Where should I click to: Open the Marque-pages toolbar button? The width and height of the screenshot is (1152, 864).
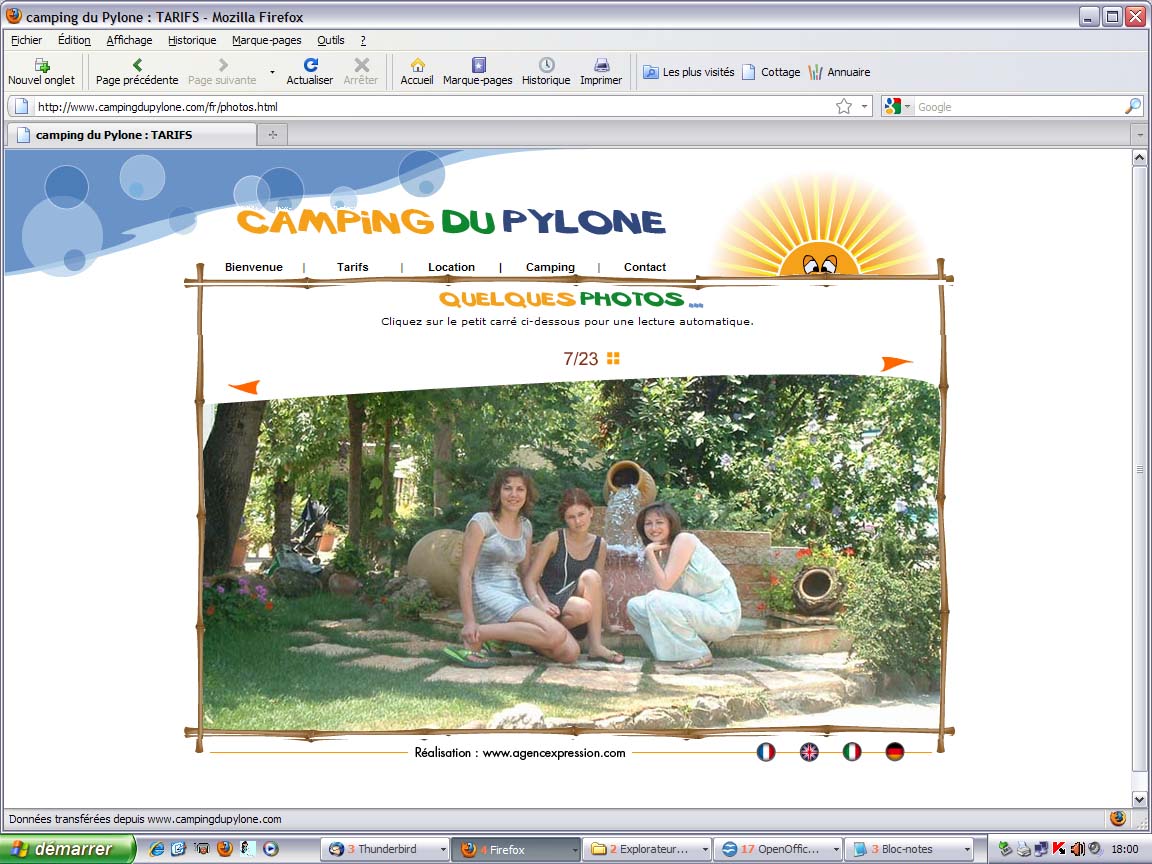click(478, 71)
